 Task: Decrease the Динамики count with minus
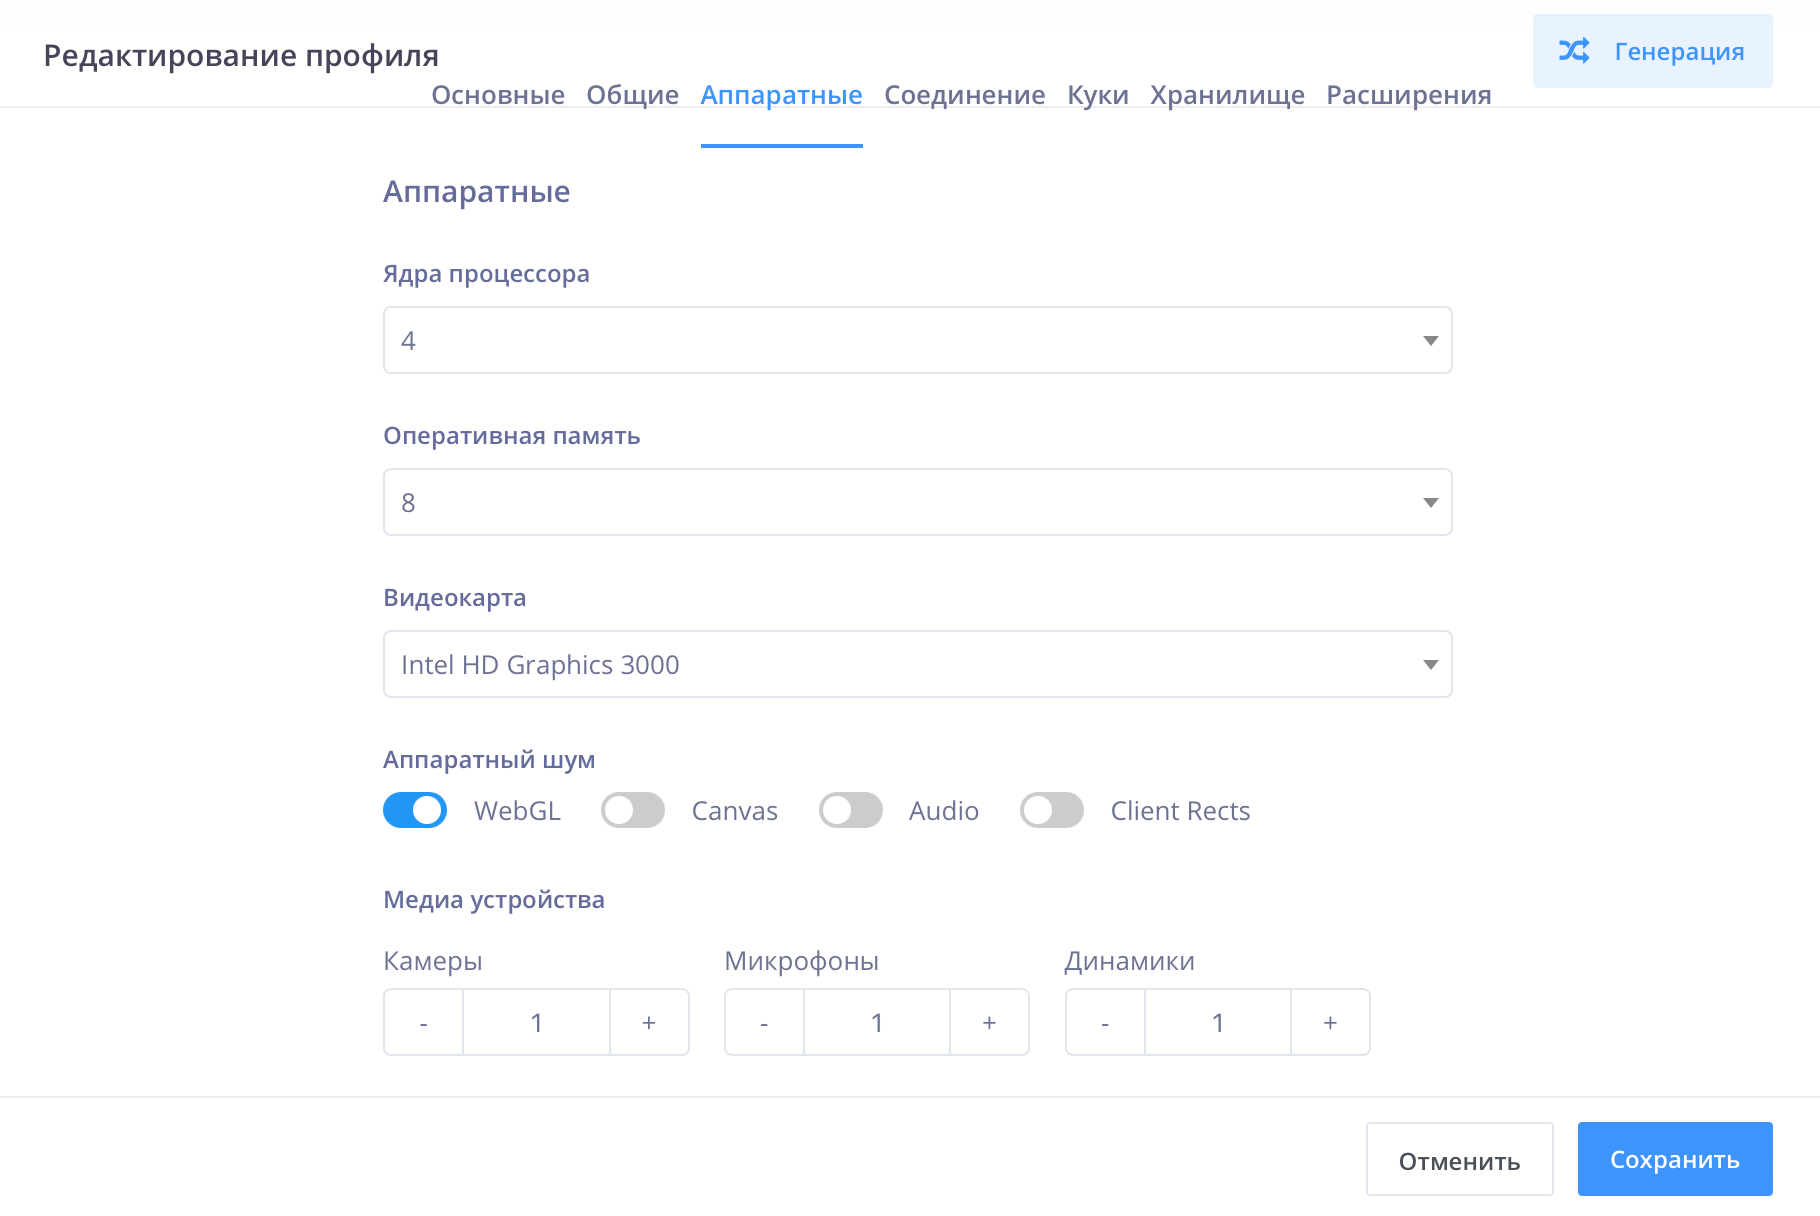pos(1105,1023)
